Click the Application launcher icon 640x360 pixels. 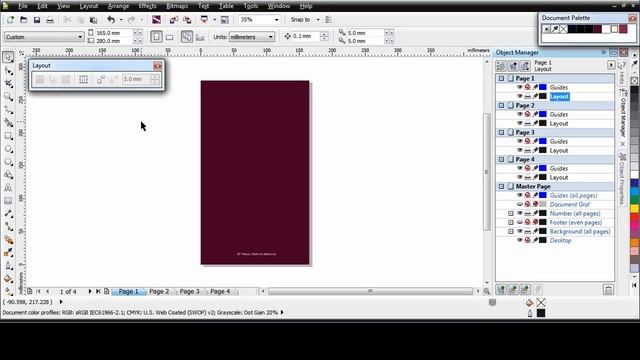click(204, 20)
